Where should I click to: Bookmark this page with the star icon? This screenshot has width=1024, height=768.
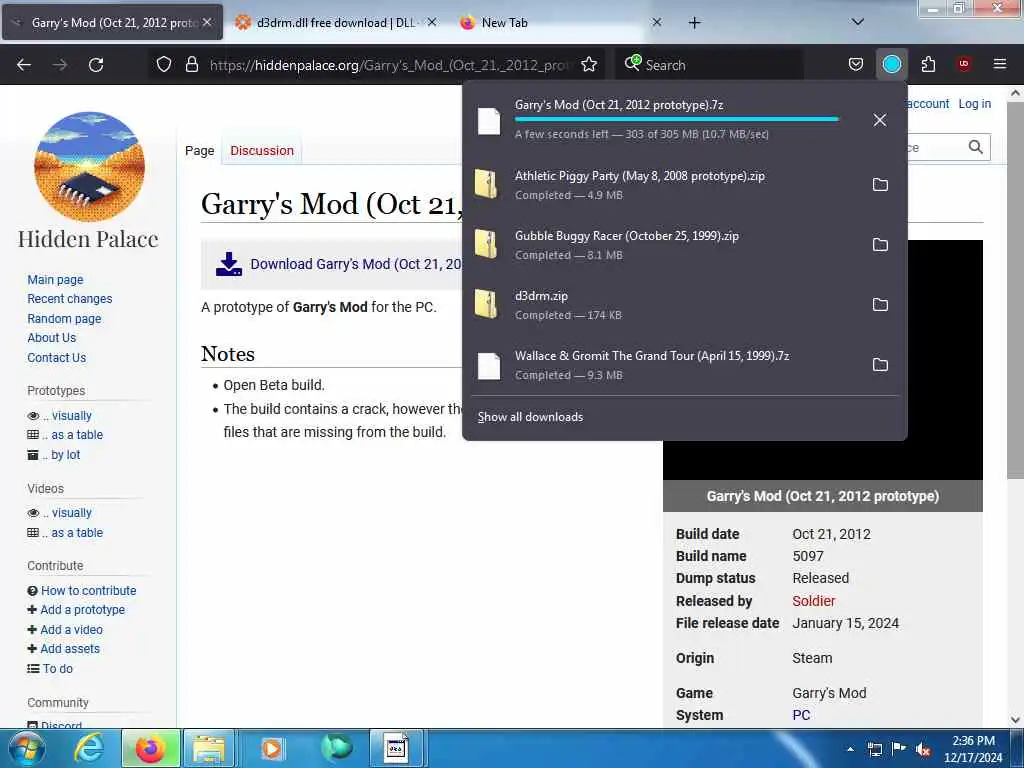tap(589, 65)
